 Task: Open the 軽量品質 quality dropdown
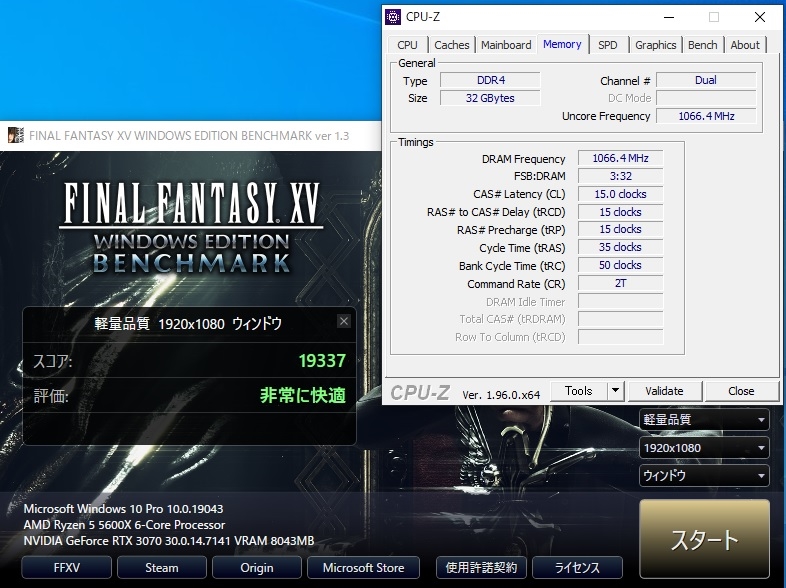coord(704,420)
